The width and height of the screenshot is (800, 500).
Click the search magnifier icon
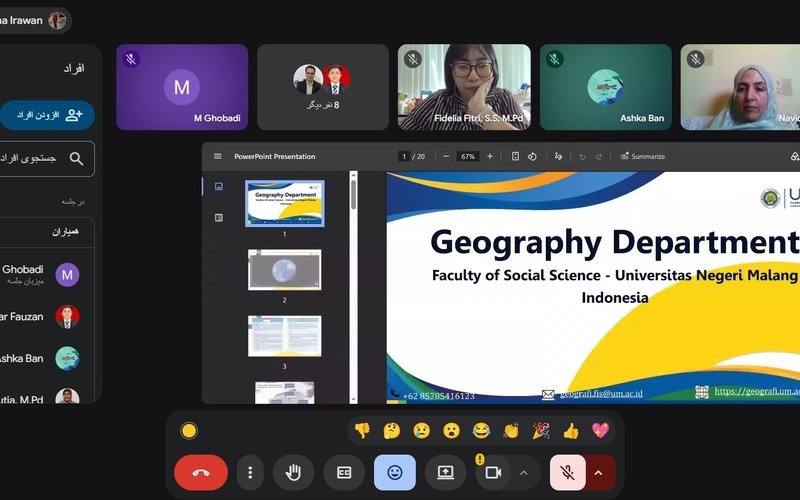[76, 159]
